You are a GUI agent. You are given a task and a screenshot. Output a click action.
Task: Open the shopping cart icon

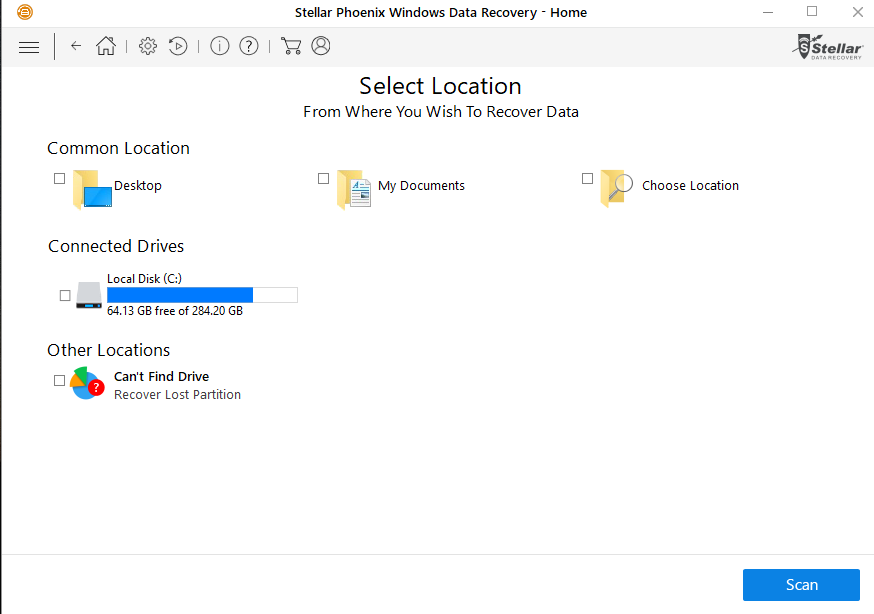point(291,46)
